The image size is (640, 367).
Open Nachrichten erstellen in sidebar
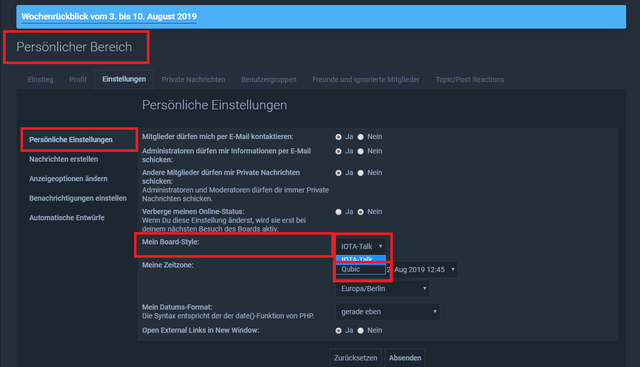tap(63, 159)
